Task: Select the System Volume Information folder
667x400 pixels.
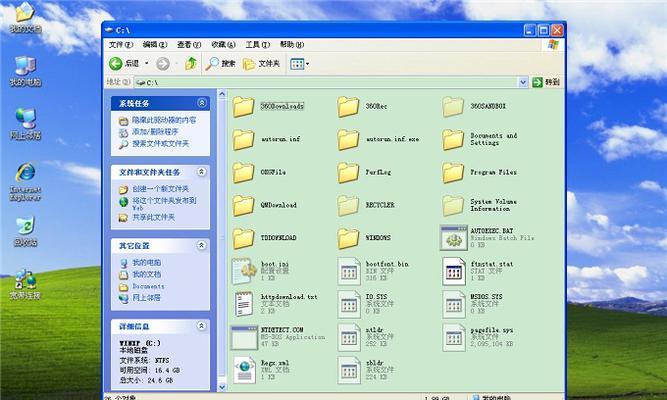Action: click(453, 205)
